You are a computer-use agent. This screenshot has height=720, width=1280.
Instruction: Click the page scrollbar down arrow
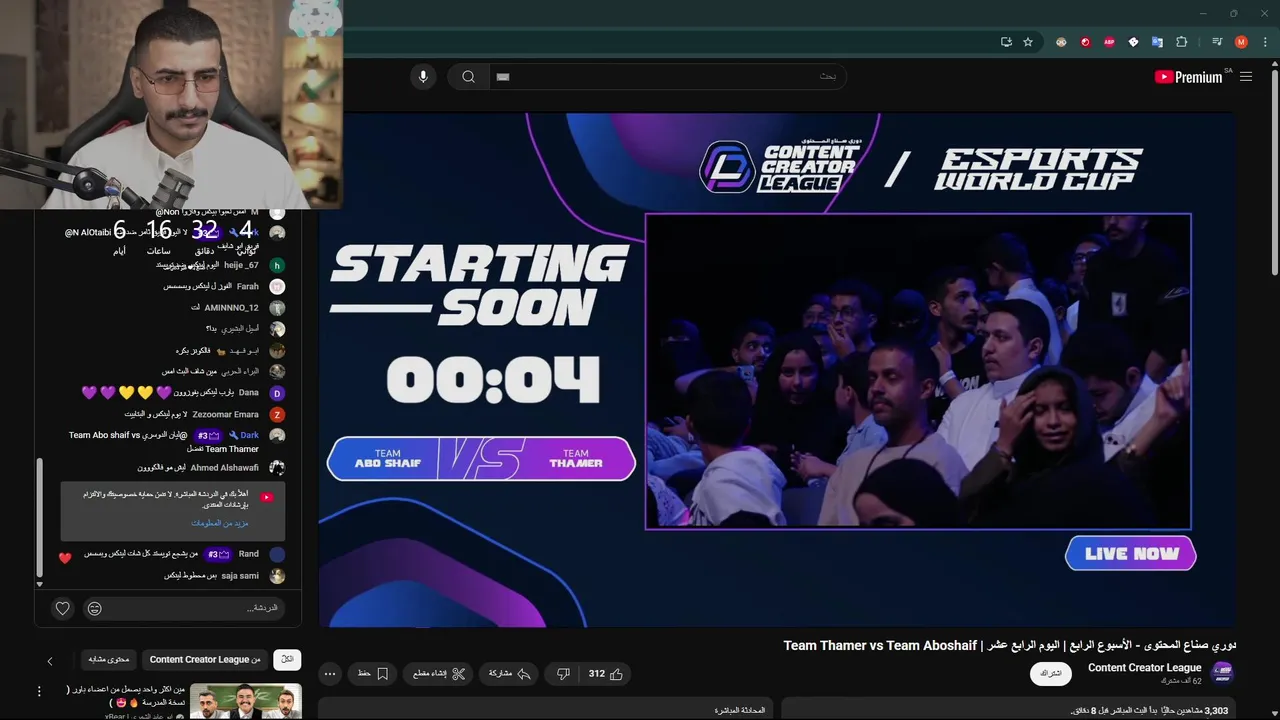pos(1273,713)
